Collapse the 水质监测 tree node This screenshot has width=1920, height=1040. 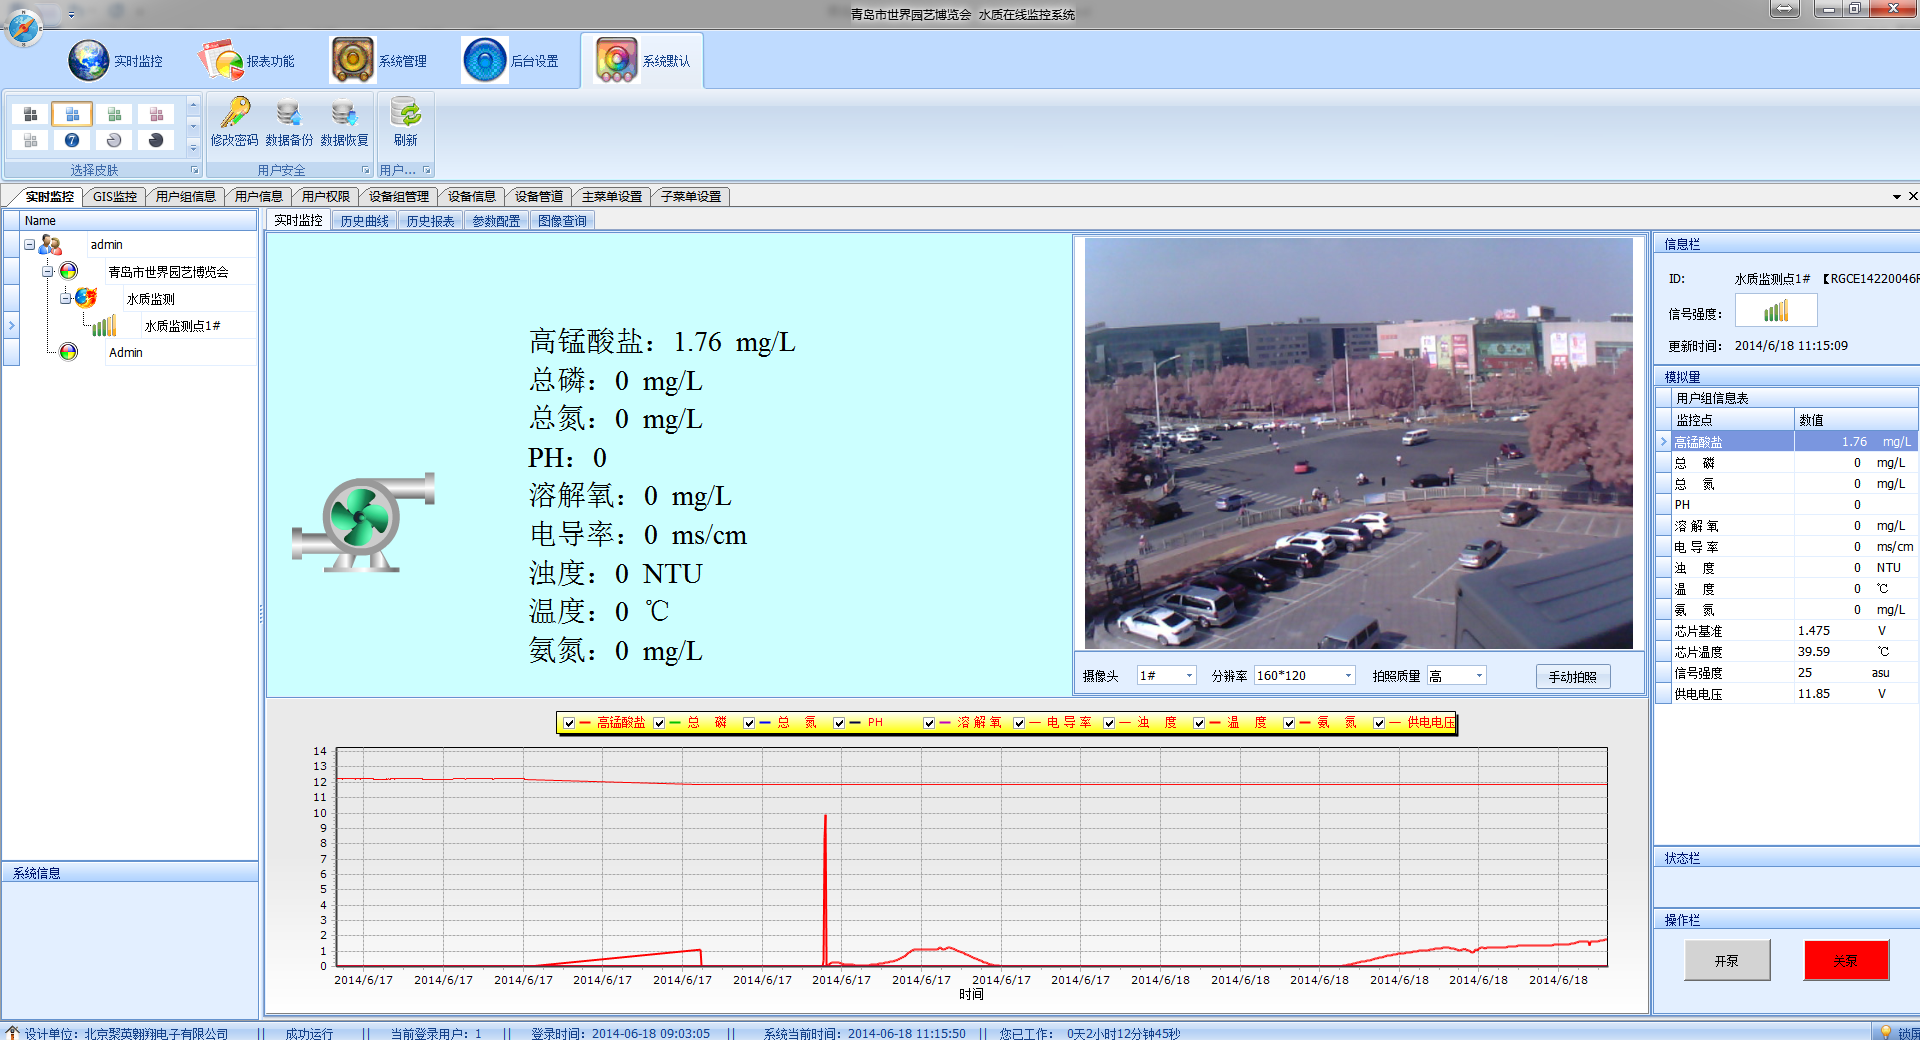pyautogui.click(x=65, y=298)
